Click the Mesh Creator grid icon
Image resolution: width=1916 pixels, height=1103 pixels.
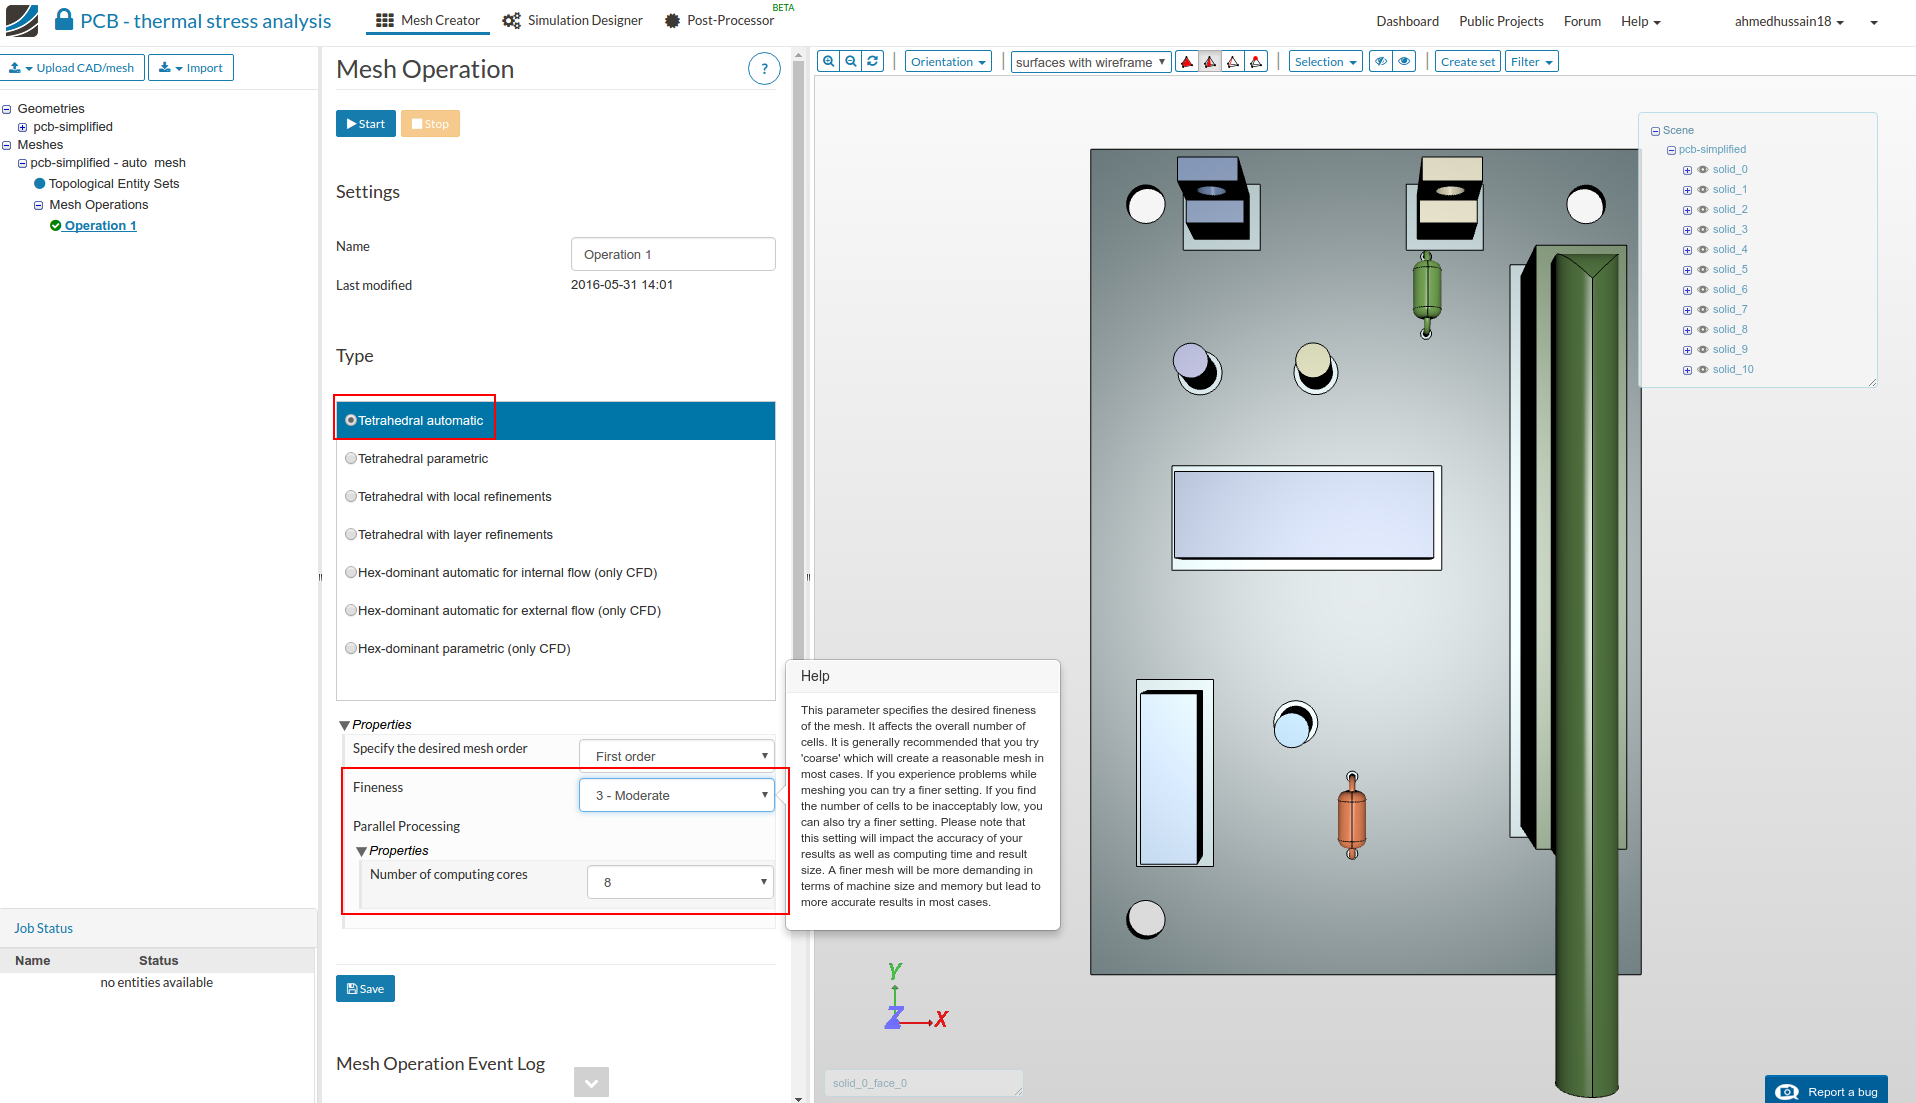[x=385, y=21]
